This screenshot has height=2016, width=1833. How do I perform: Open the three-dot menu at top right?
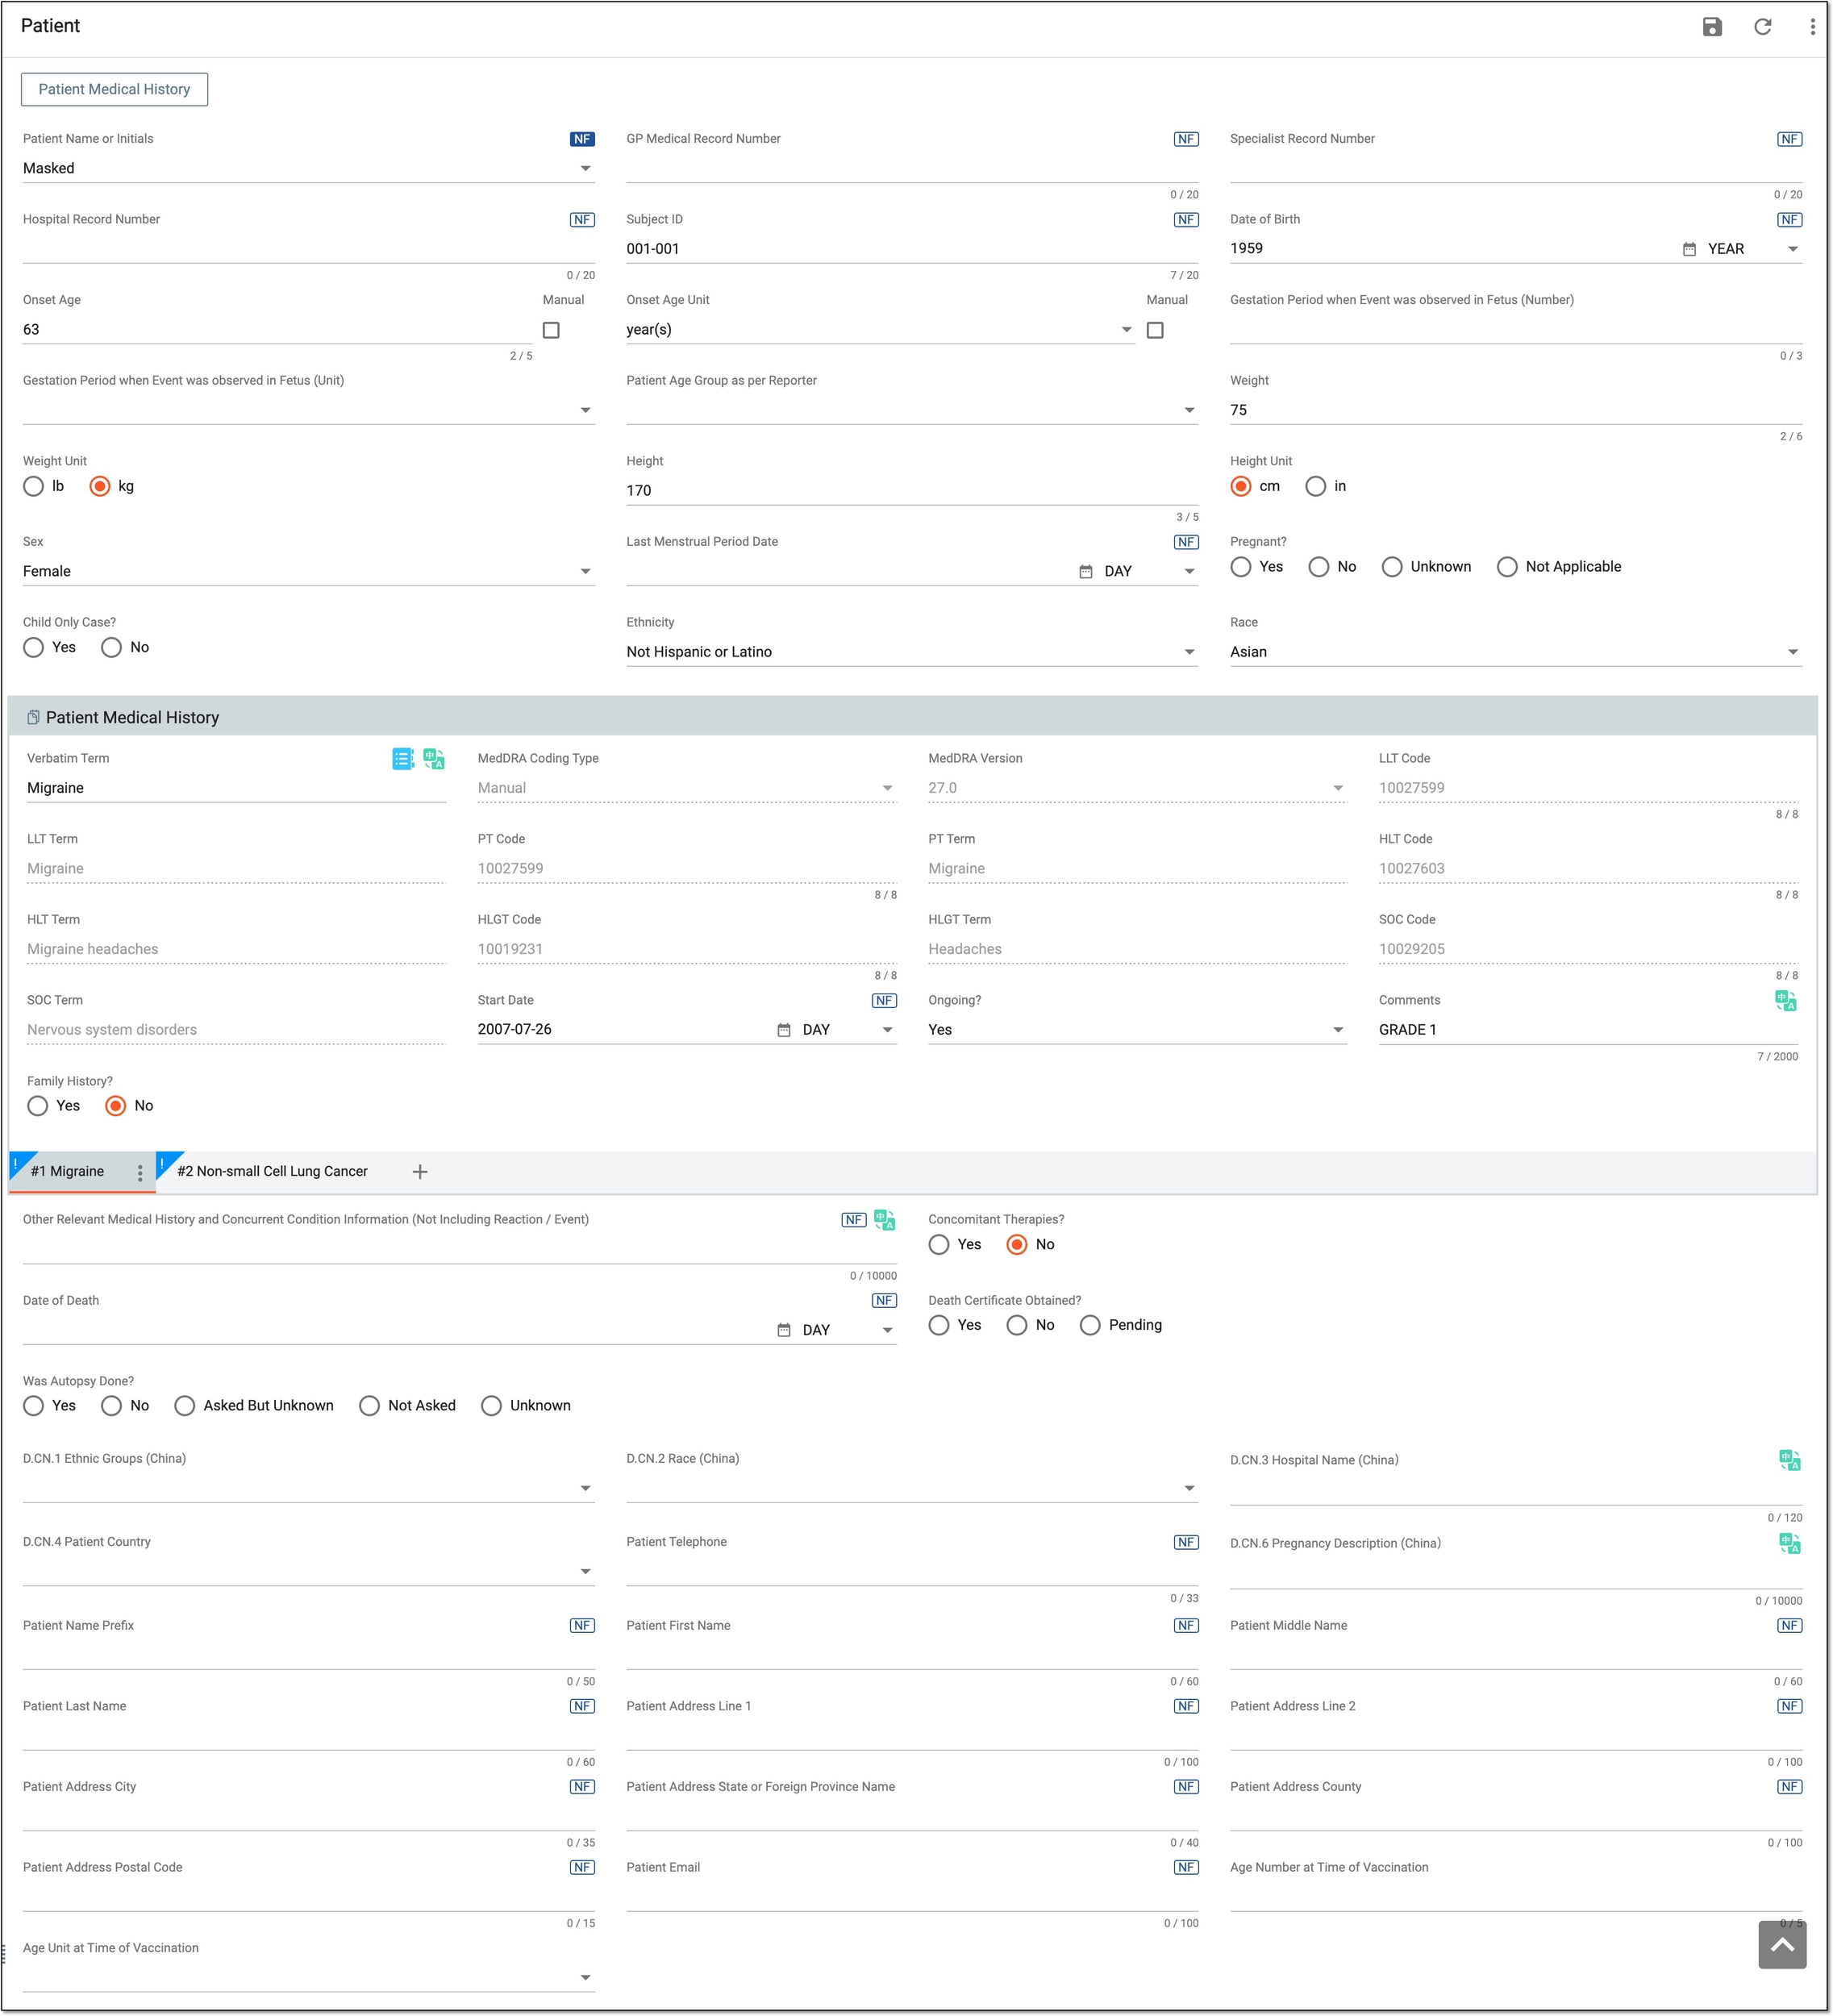[1812, 27]
